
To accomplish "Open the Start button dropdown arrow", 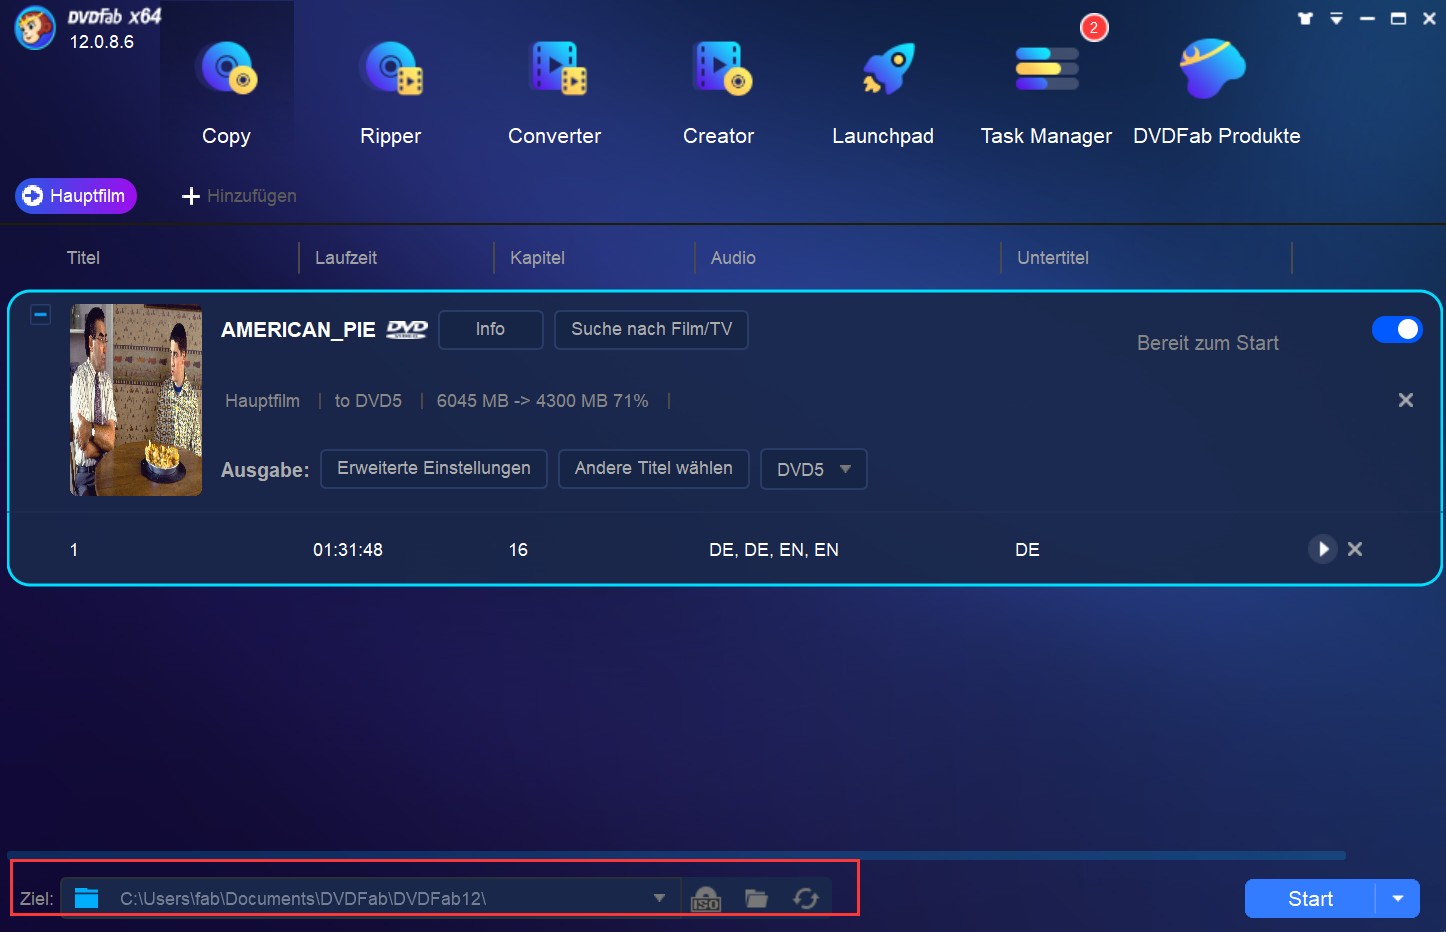I will coord(1398,899).
